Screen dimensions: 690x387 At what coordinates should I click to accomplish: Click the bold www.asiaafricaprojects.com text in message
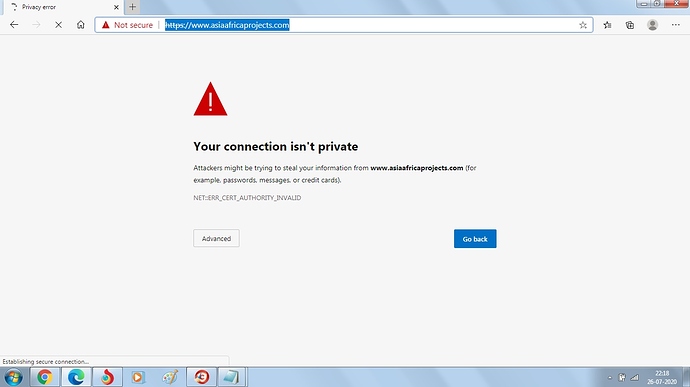(417, 168)
